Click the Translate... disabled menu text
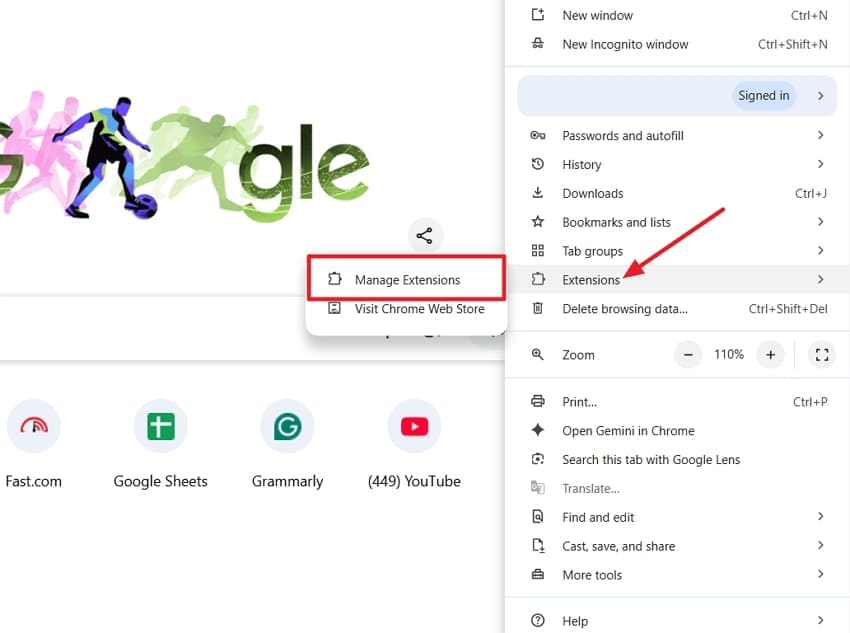Screen dimensions: 850x633 (x=591, y=488)
